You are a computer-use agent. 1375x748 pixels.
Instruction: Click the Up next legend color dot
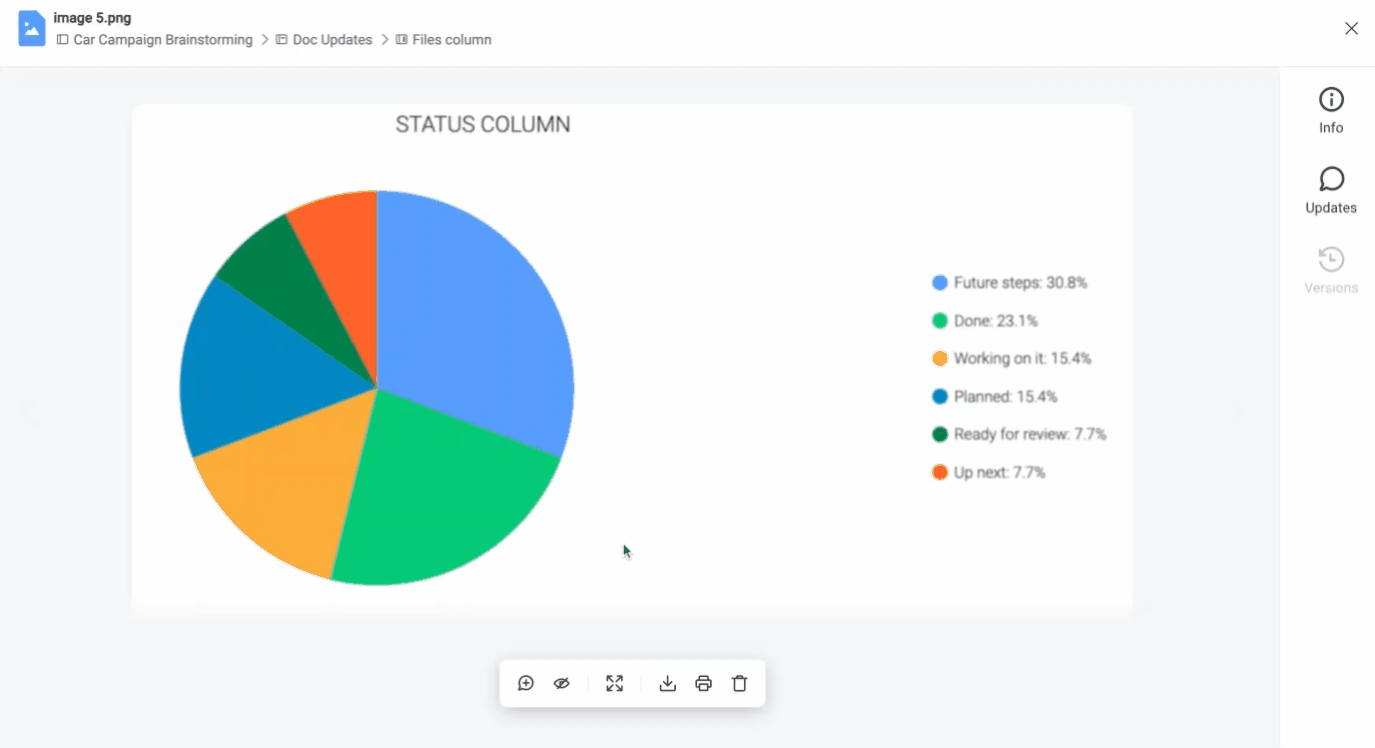940,473
